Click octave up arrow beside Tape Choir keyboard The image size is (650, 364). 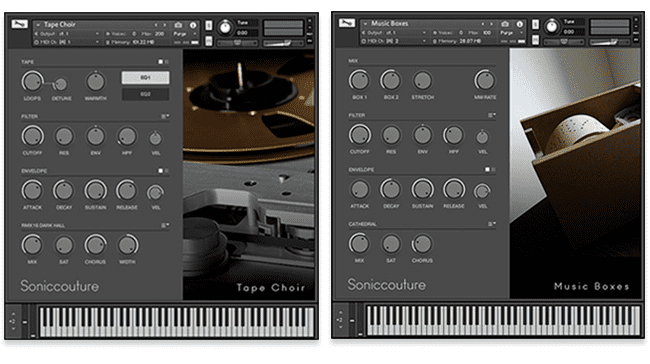tap(13, 314)
